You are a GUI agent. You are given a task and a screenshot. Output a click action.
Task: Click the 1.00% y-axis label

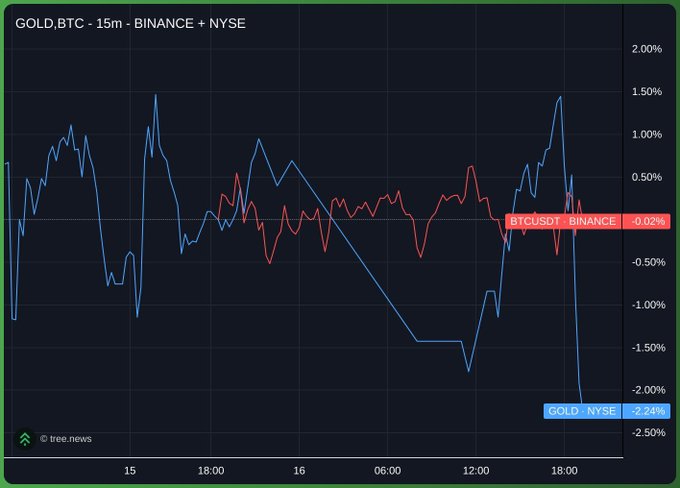click(x=647, y=134)
